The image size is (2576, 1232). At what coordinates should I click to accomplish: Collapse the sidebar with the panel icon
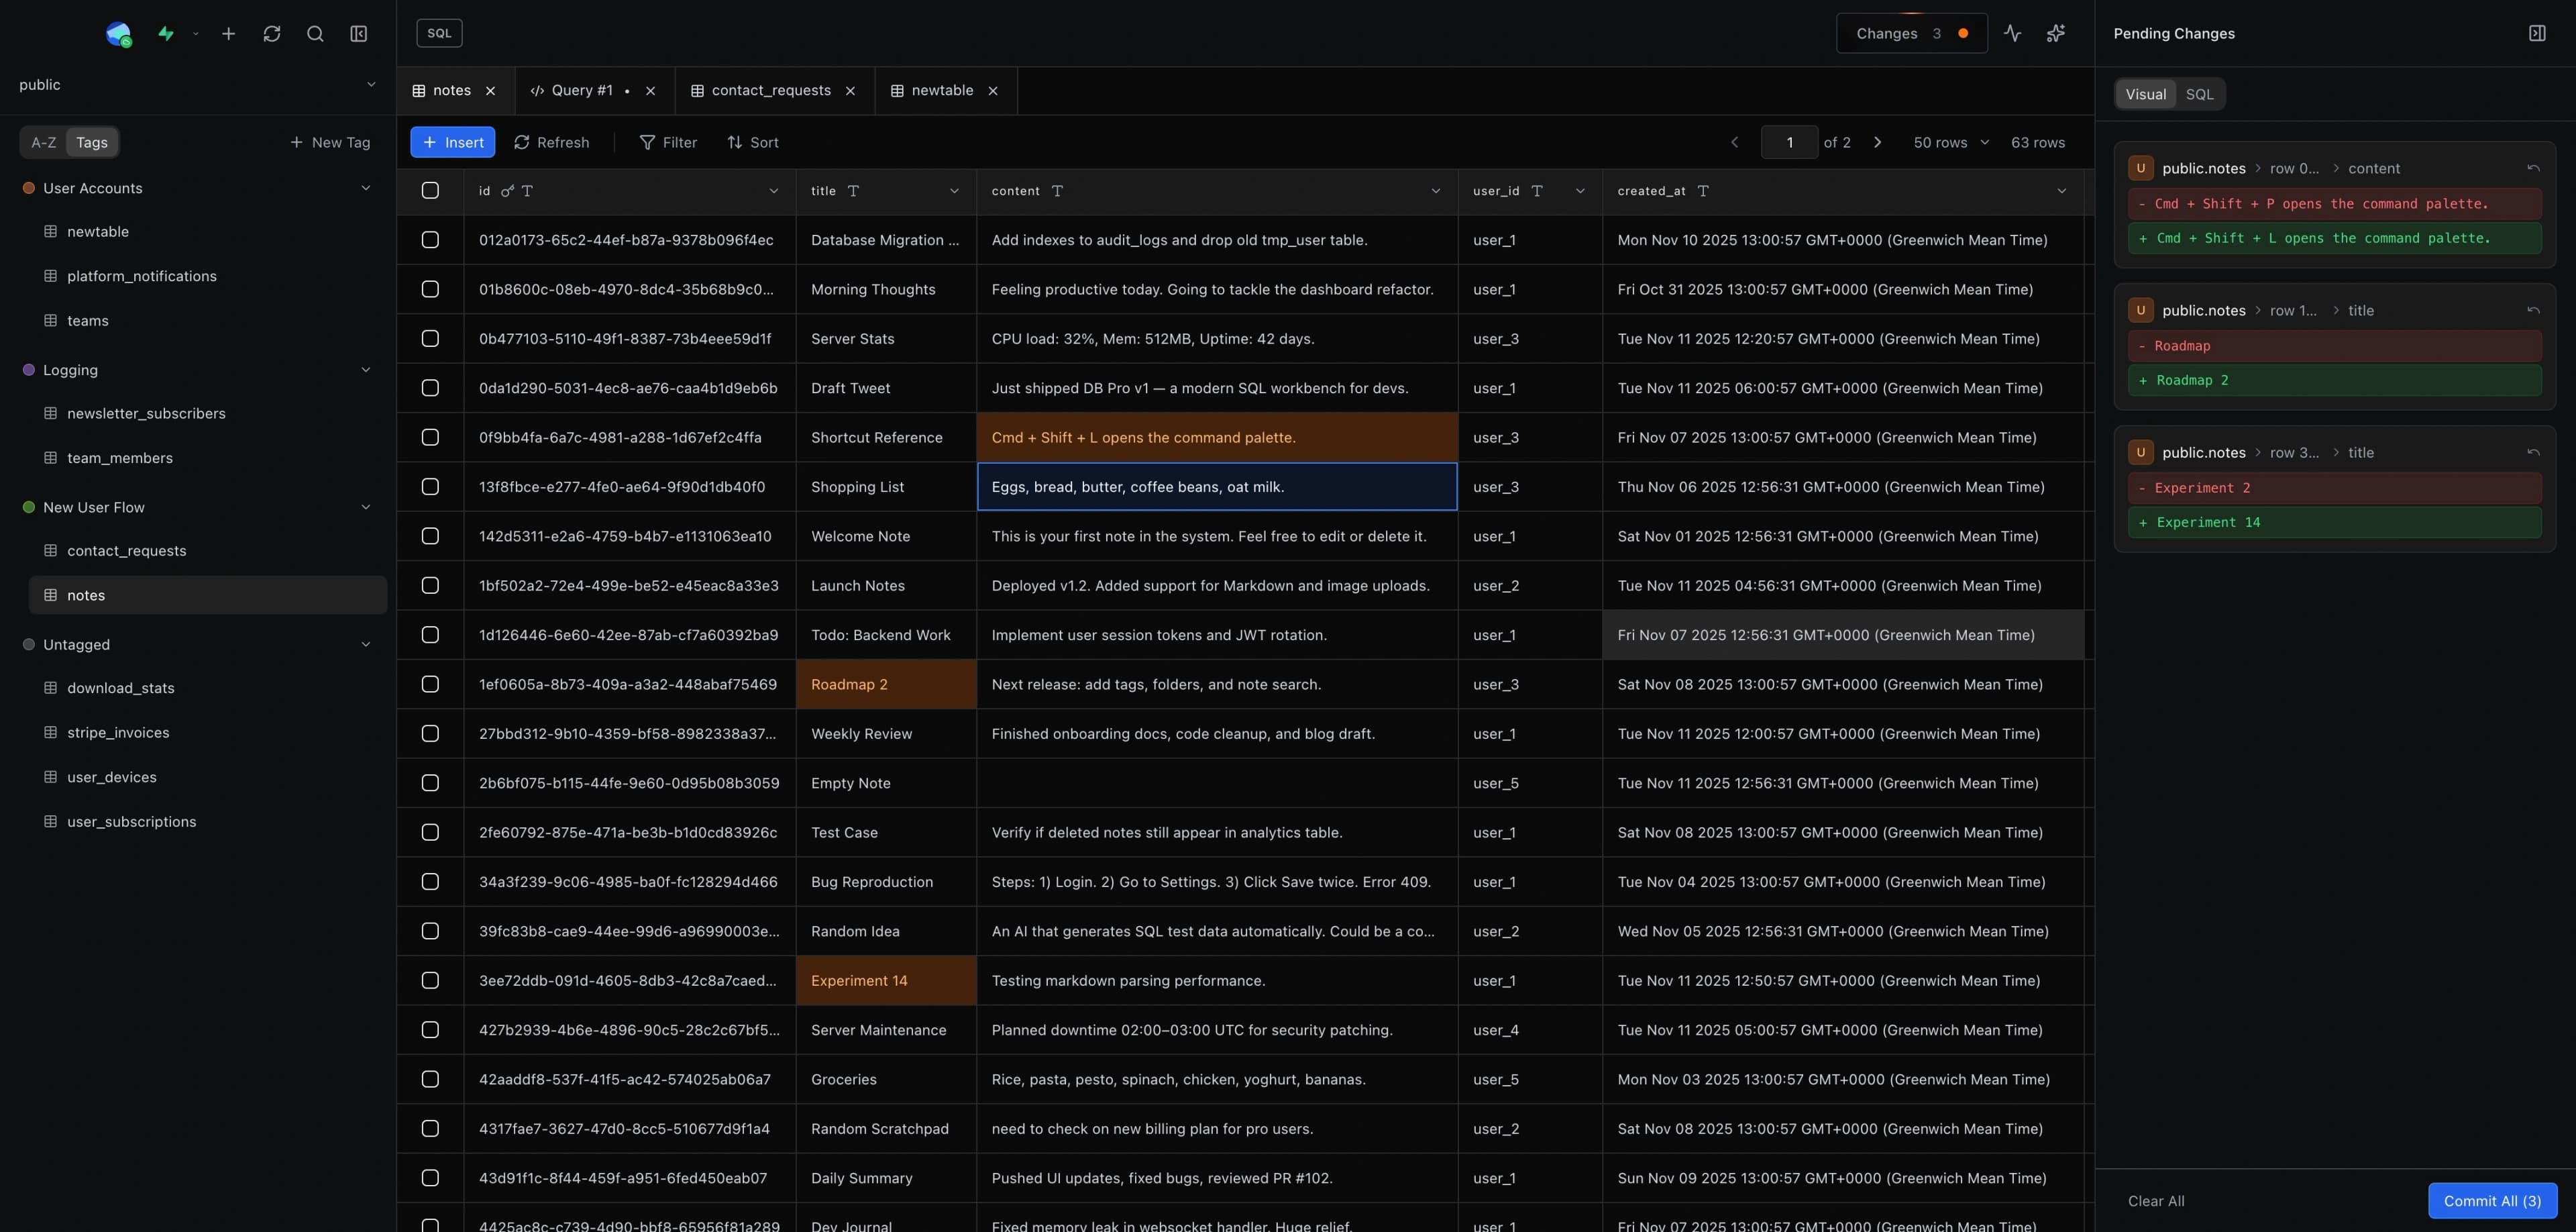click(x=358, y=33)
